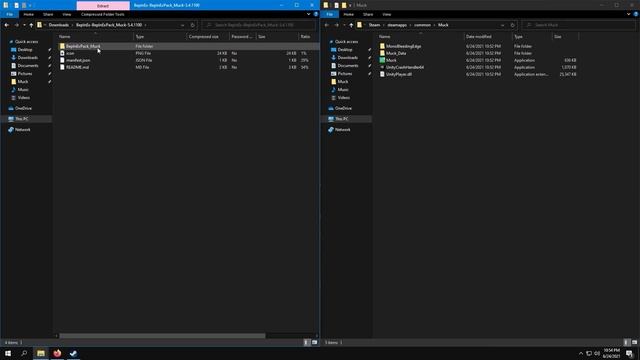Open Help in the Muck window ribbon
Image resolution: width=640 pixels, height=360 pixels.
click(636, 14)
